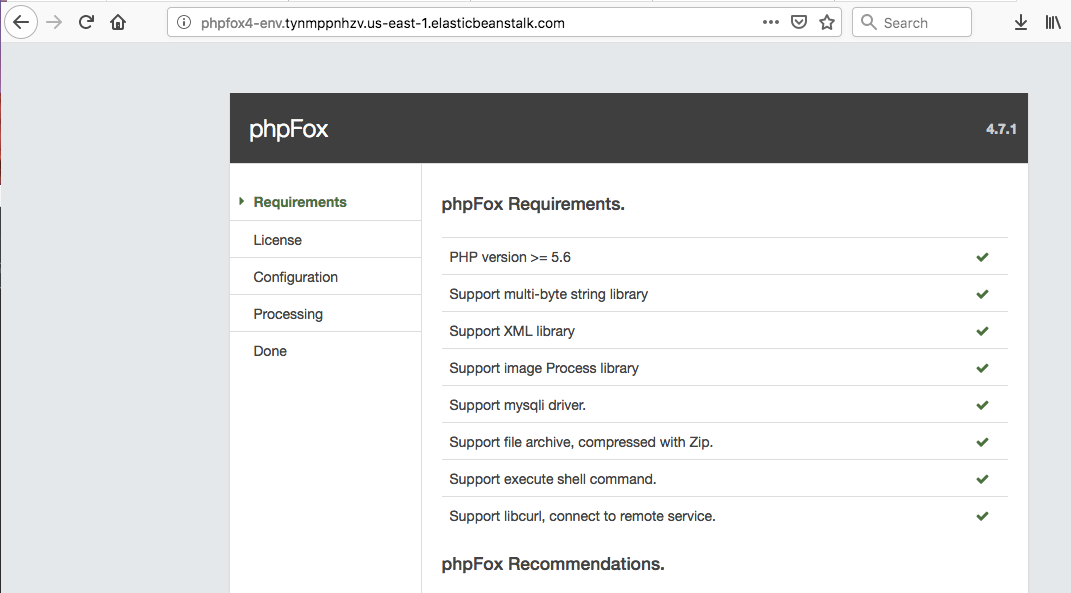Go to browser home page icon
The width and height of the screenshot is (1071, 593).
118,22
